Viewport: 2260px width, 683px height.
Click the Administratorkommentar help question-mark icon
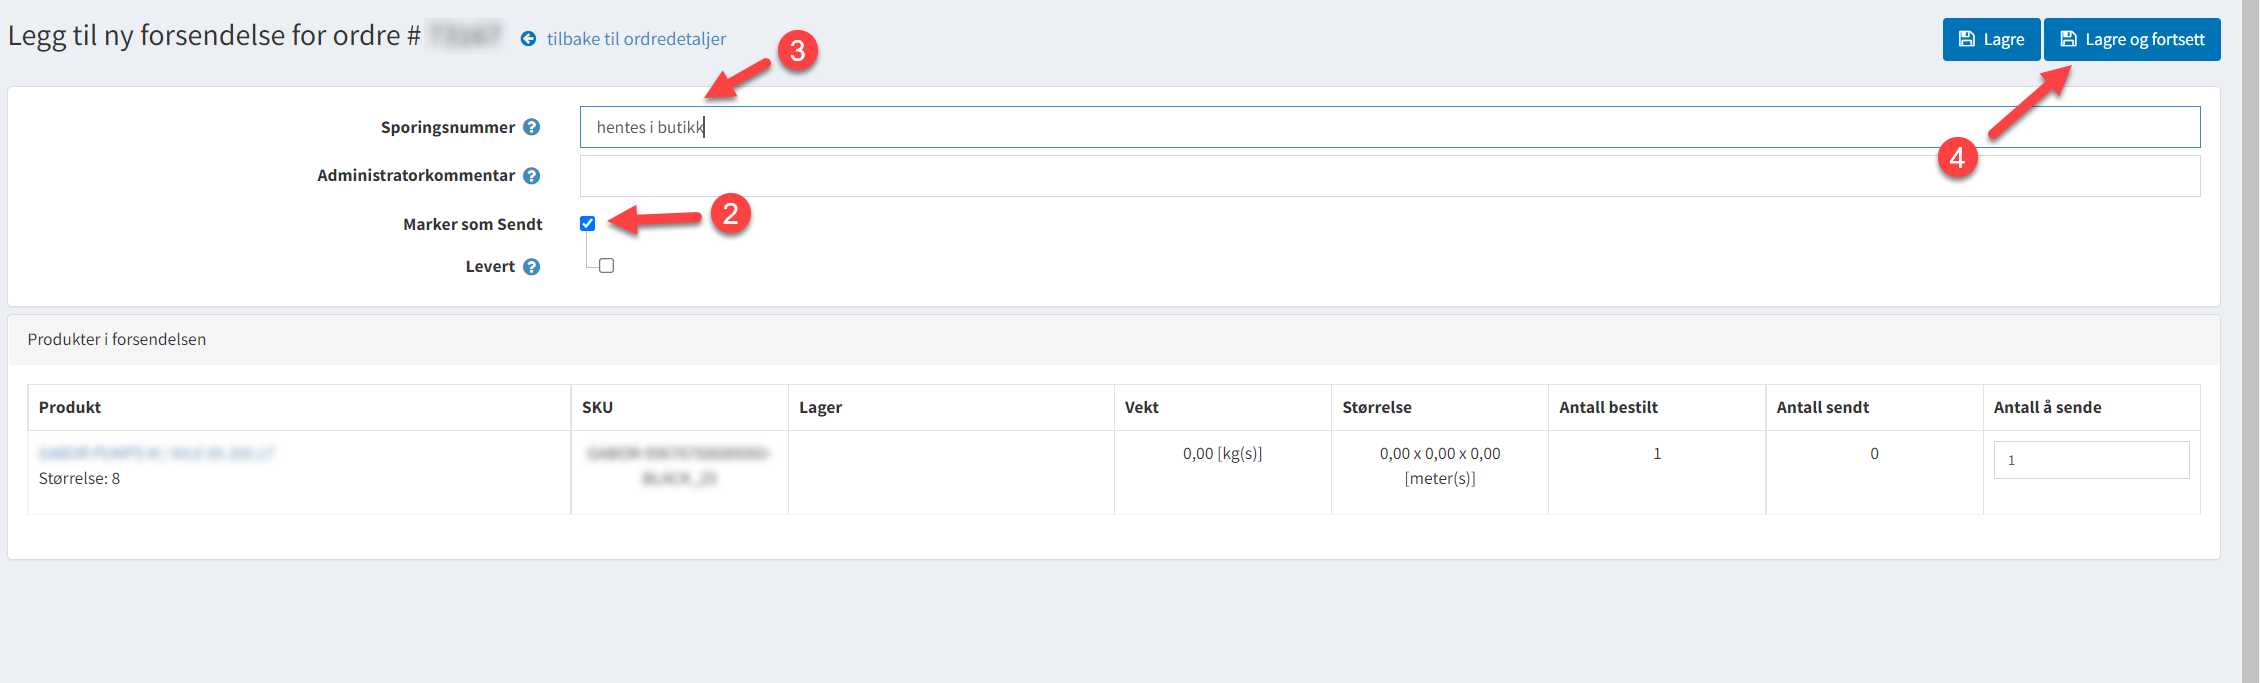[x=532, y=176]
